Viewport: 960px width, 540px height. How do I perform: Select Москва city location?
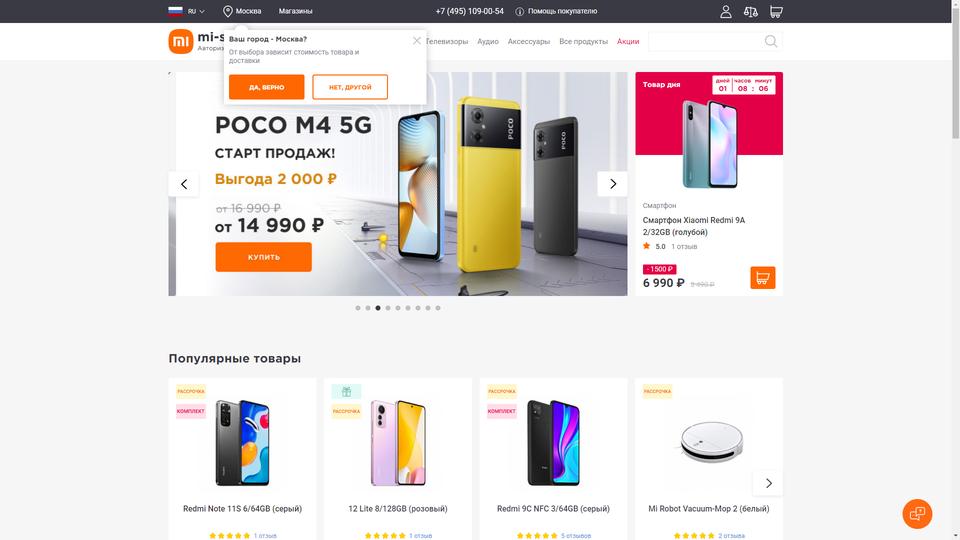click(x=242, y=11)
